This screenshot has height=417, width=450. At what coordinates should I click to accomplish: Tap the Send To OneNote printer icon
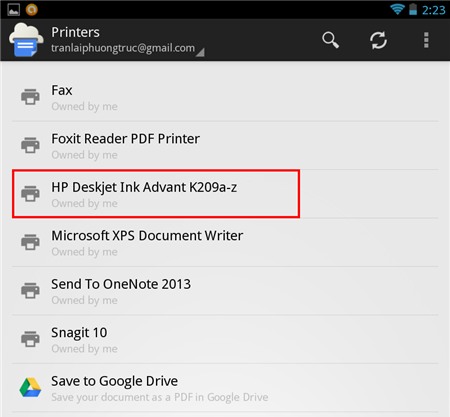[x=30, y=291]
